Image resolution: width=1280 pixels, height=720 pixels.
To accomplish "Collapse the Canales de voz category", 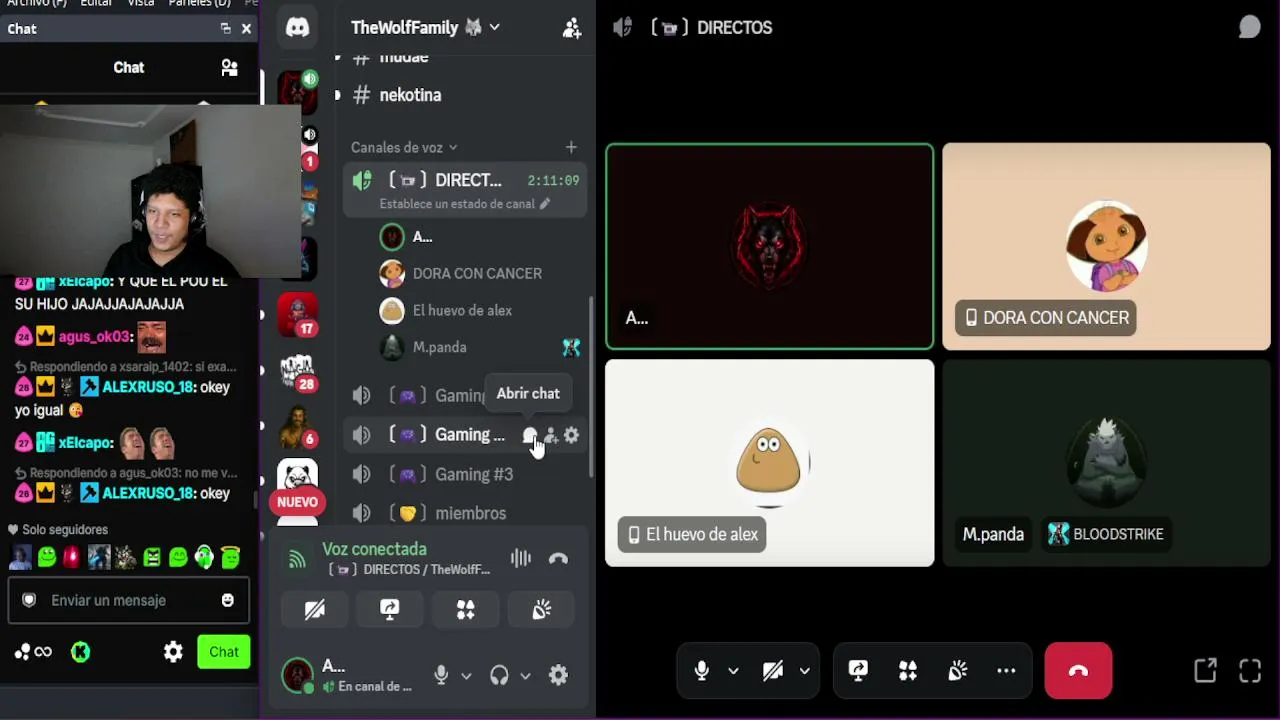I will point(404,147).
